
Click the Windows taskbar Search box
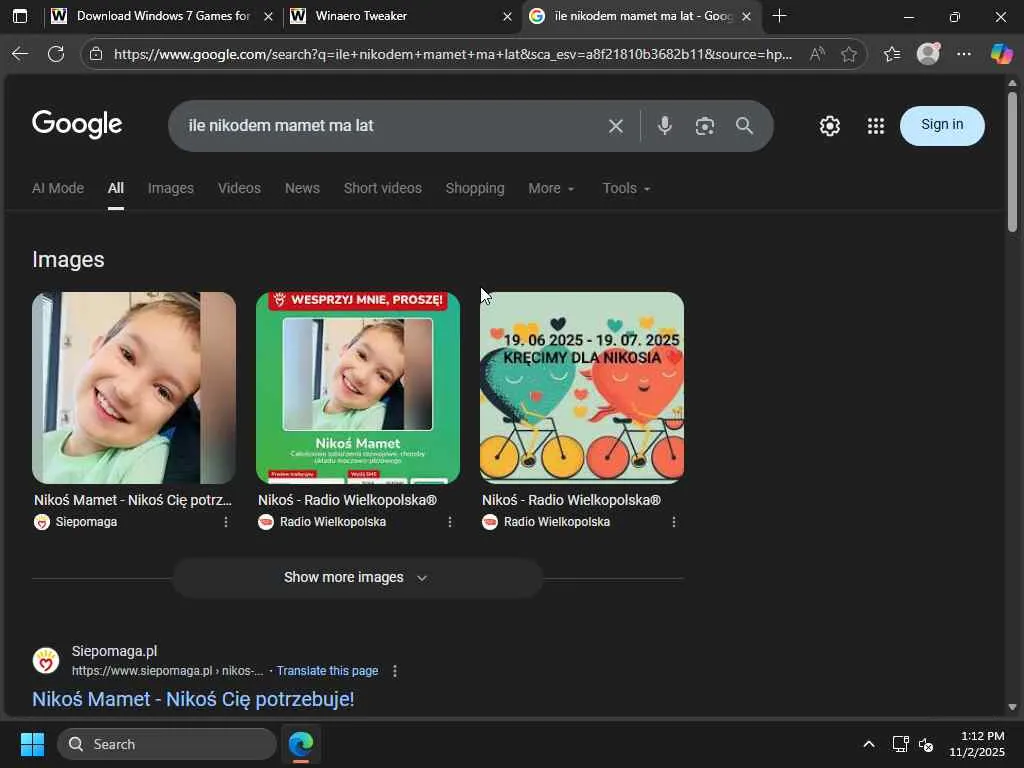tap(167, 744)
